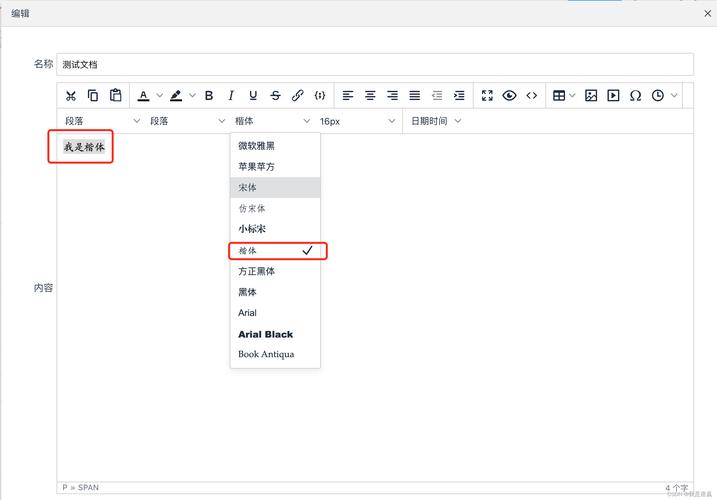Toggle the preview eye icon
Screen dimensions: 717x500
510,96
